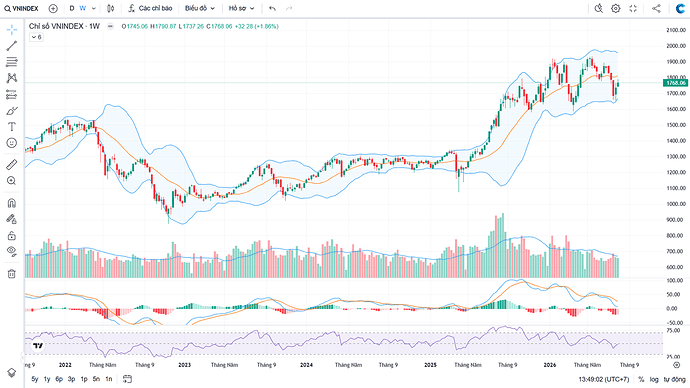
Task: Open the quick search icon in top bar
Action: click(598, 8)
